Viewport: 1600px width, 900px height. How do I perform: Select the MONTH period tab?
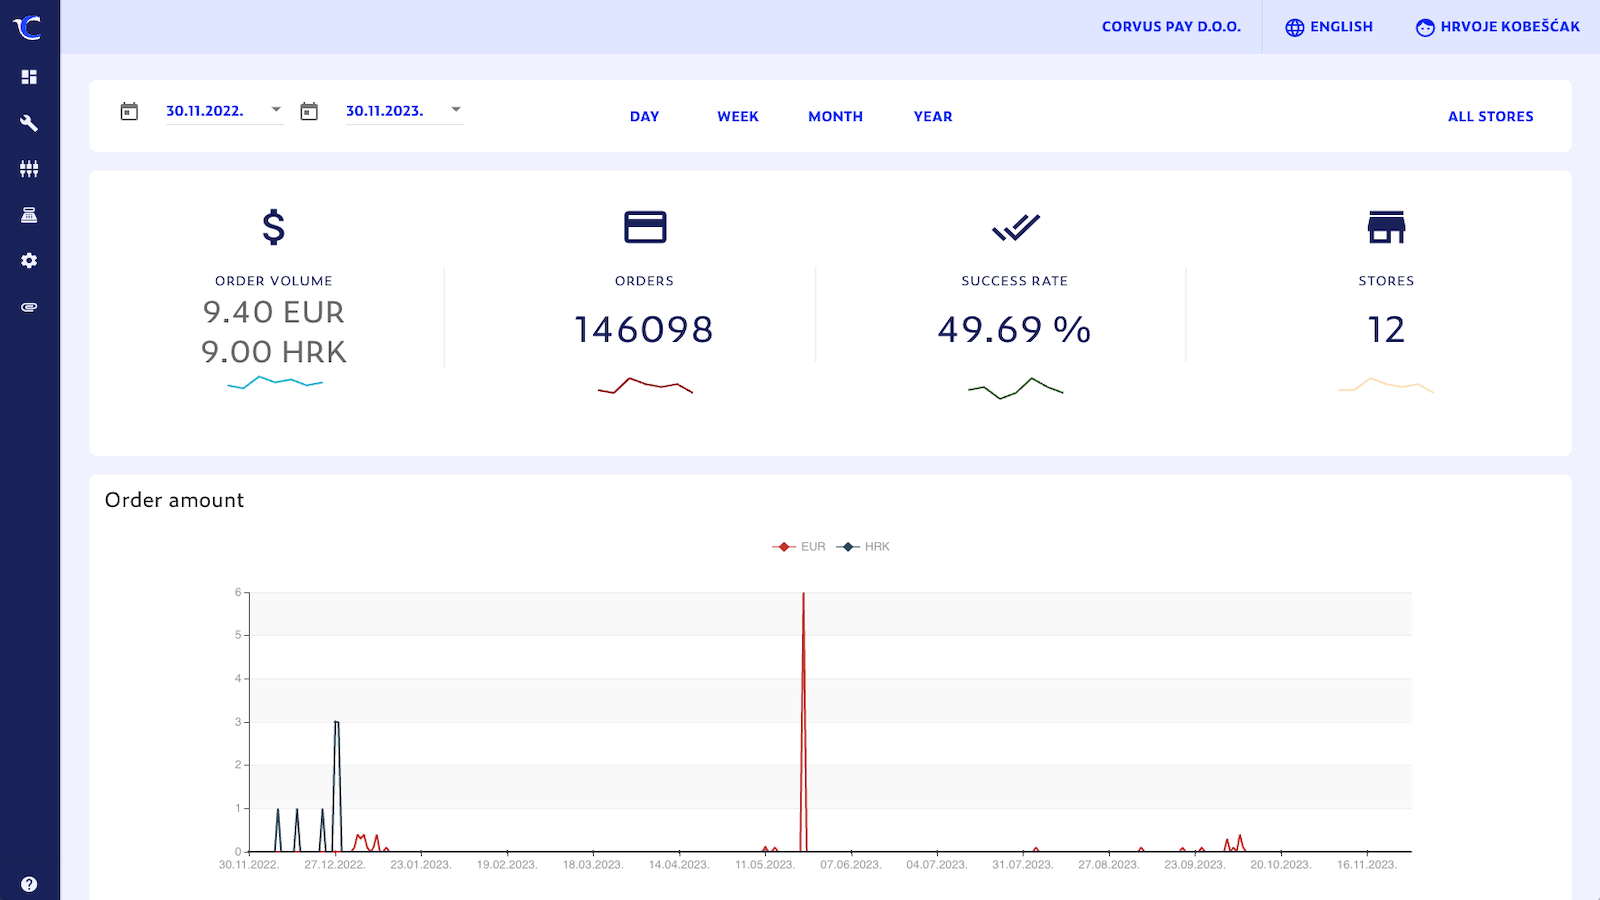(836, 117)
